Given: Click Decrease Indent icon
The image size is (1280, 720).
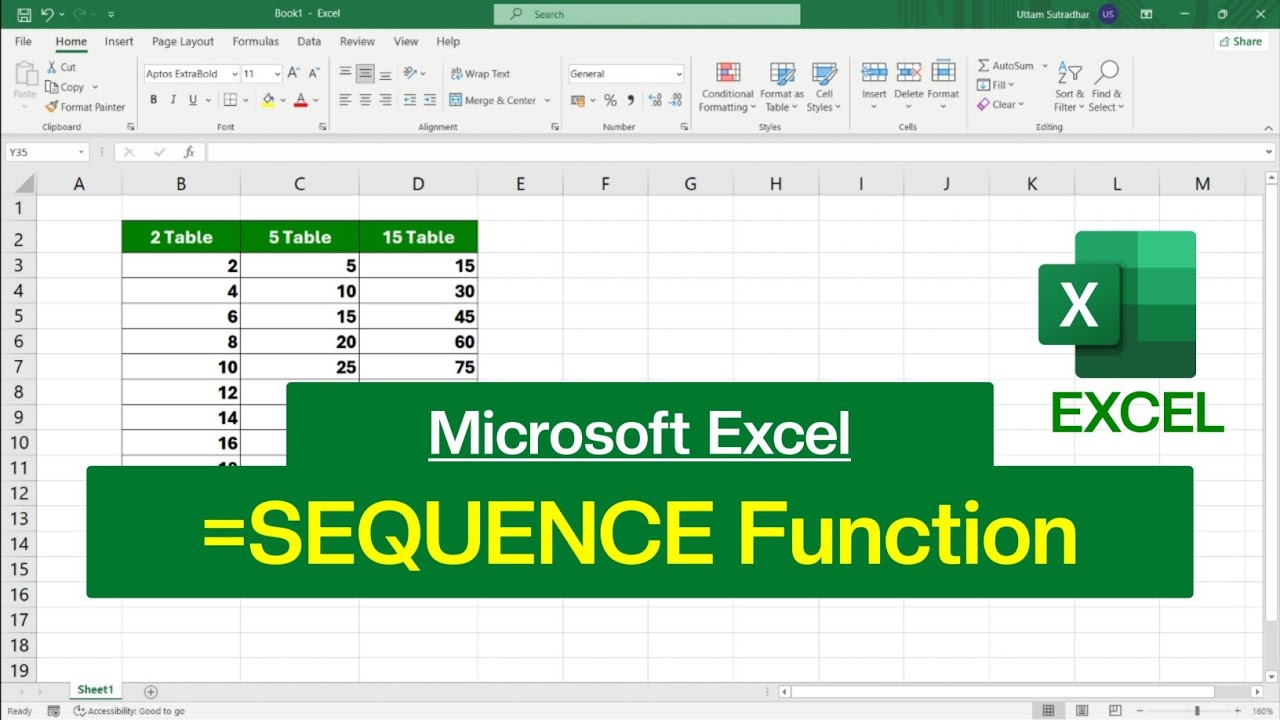Looking at the screenshot, I should (410, 100).
